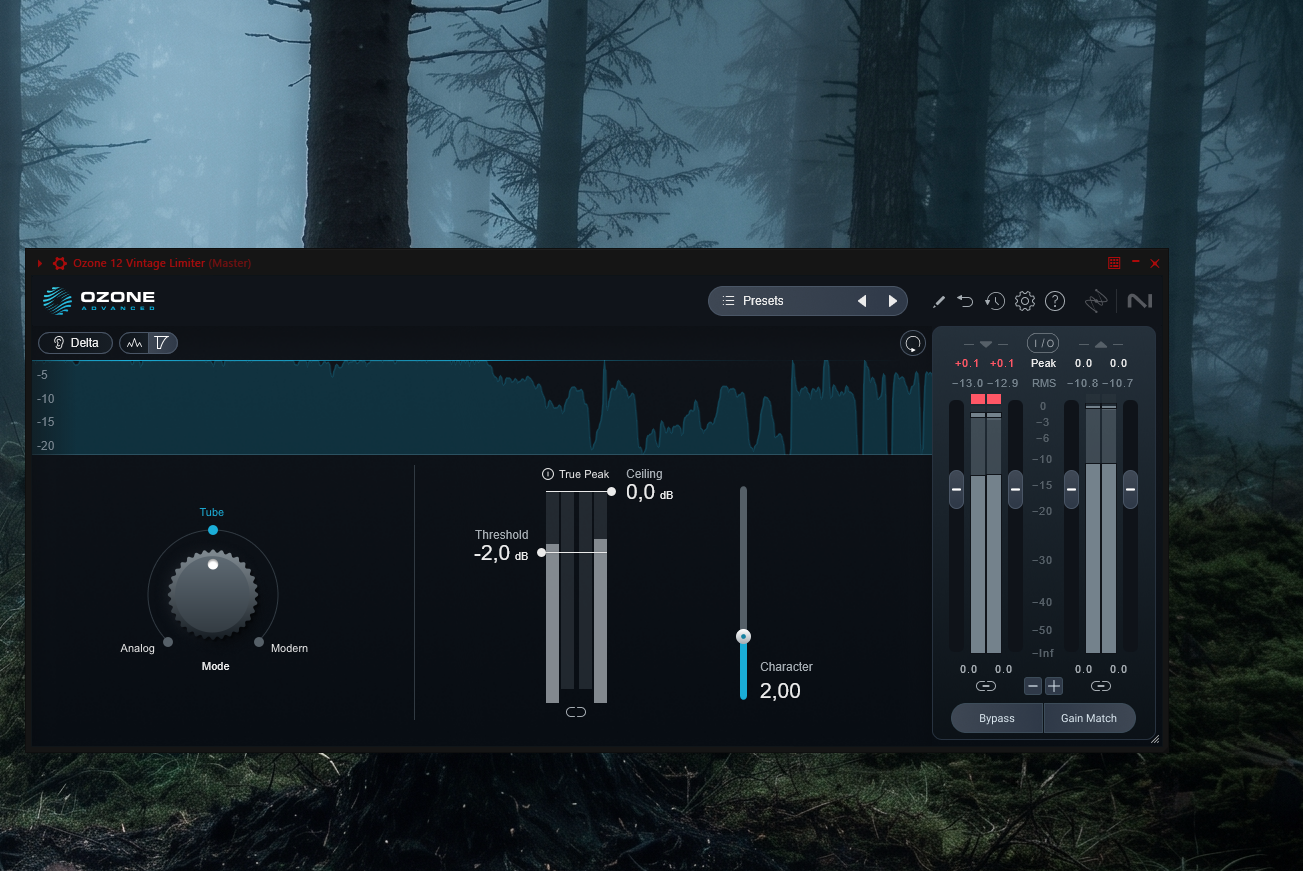
Task: Click the right input gain slider handle
Action: coord(1015,490)
